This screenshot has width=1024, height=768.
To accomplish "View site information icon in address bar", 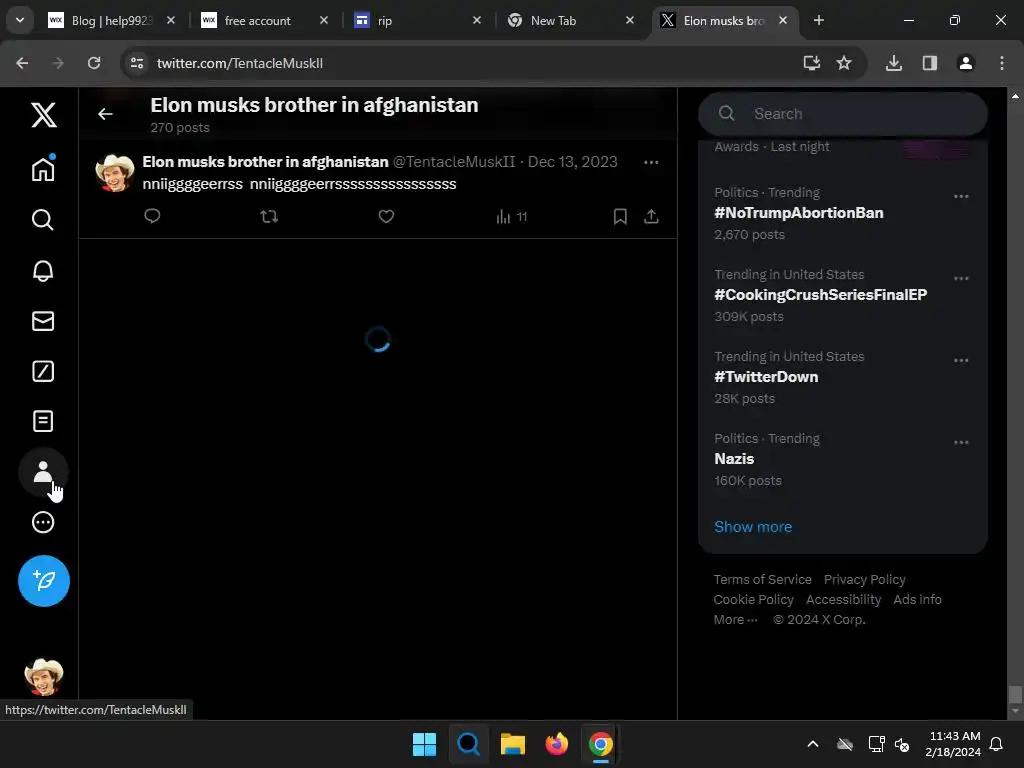I will [137, 63].
